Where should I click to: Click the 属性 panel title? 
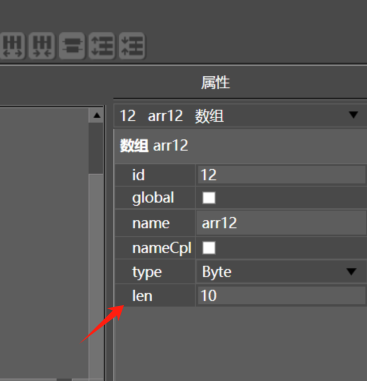pos(215,83)
